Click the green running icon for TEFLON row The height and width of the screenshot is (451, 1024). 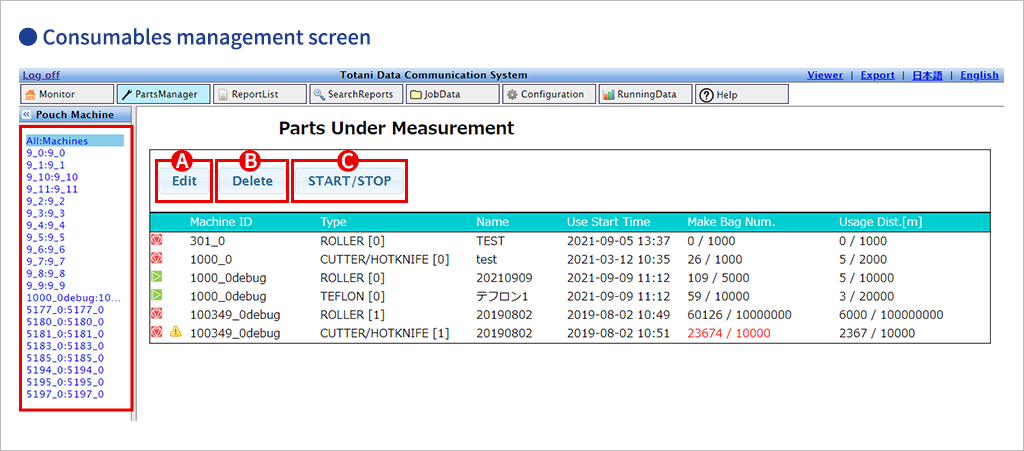coord(157,296)
